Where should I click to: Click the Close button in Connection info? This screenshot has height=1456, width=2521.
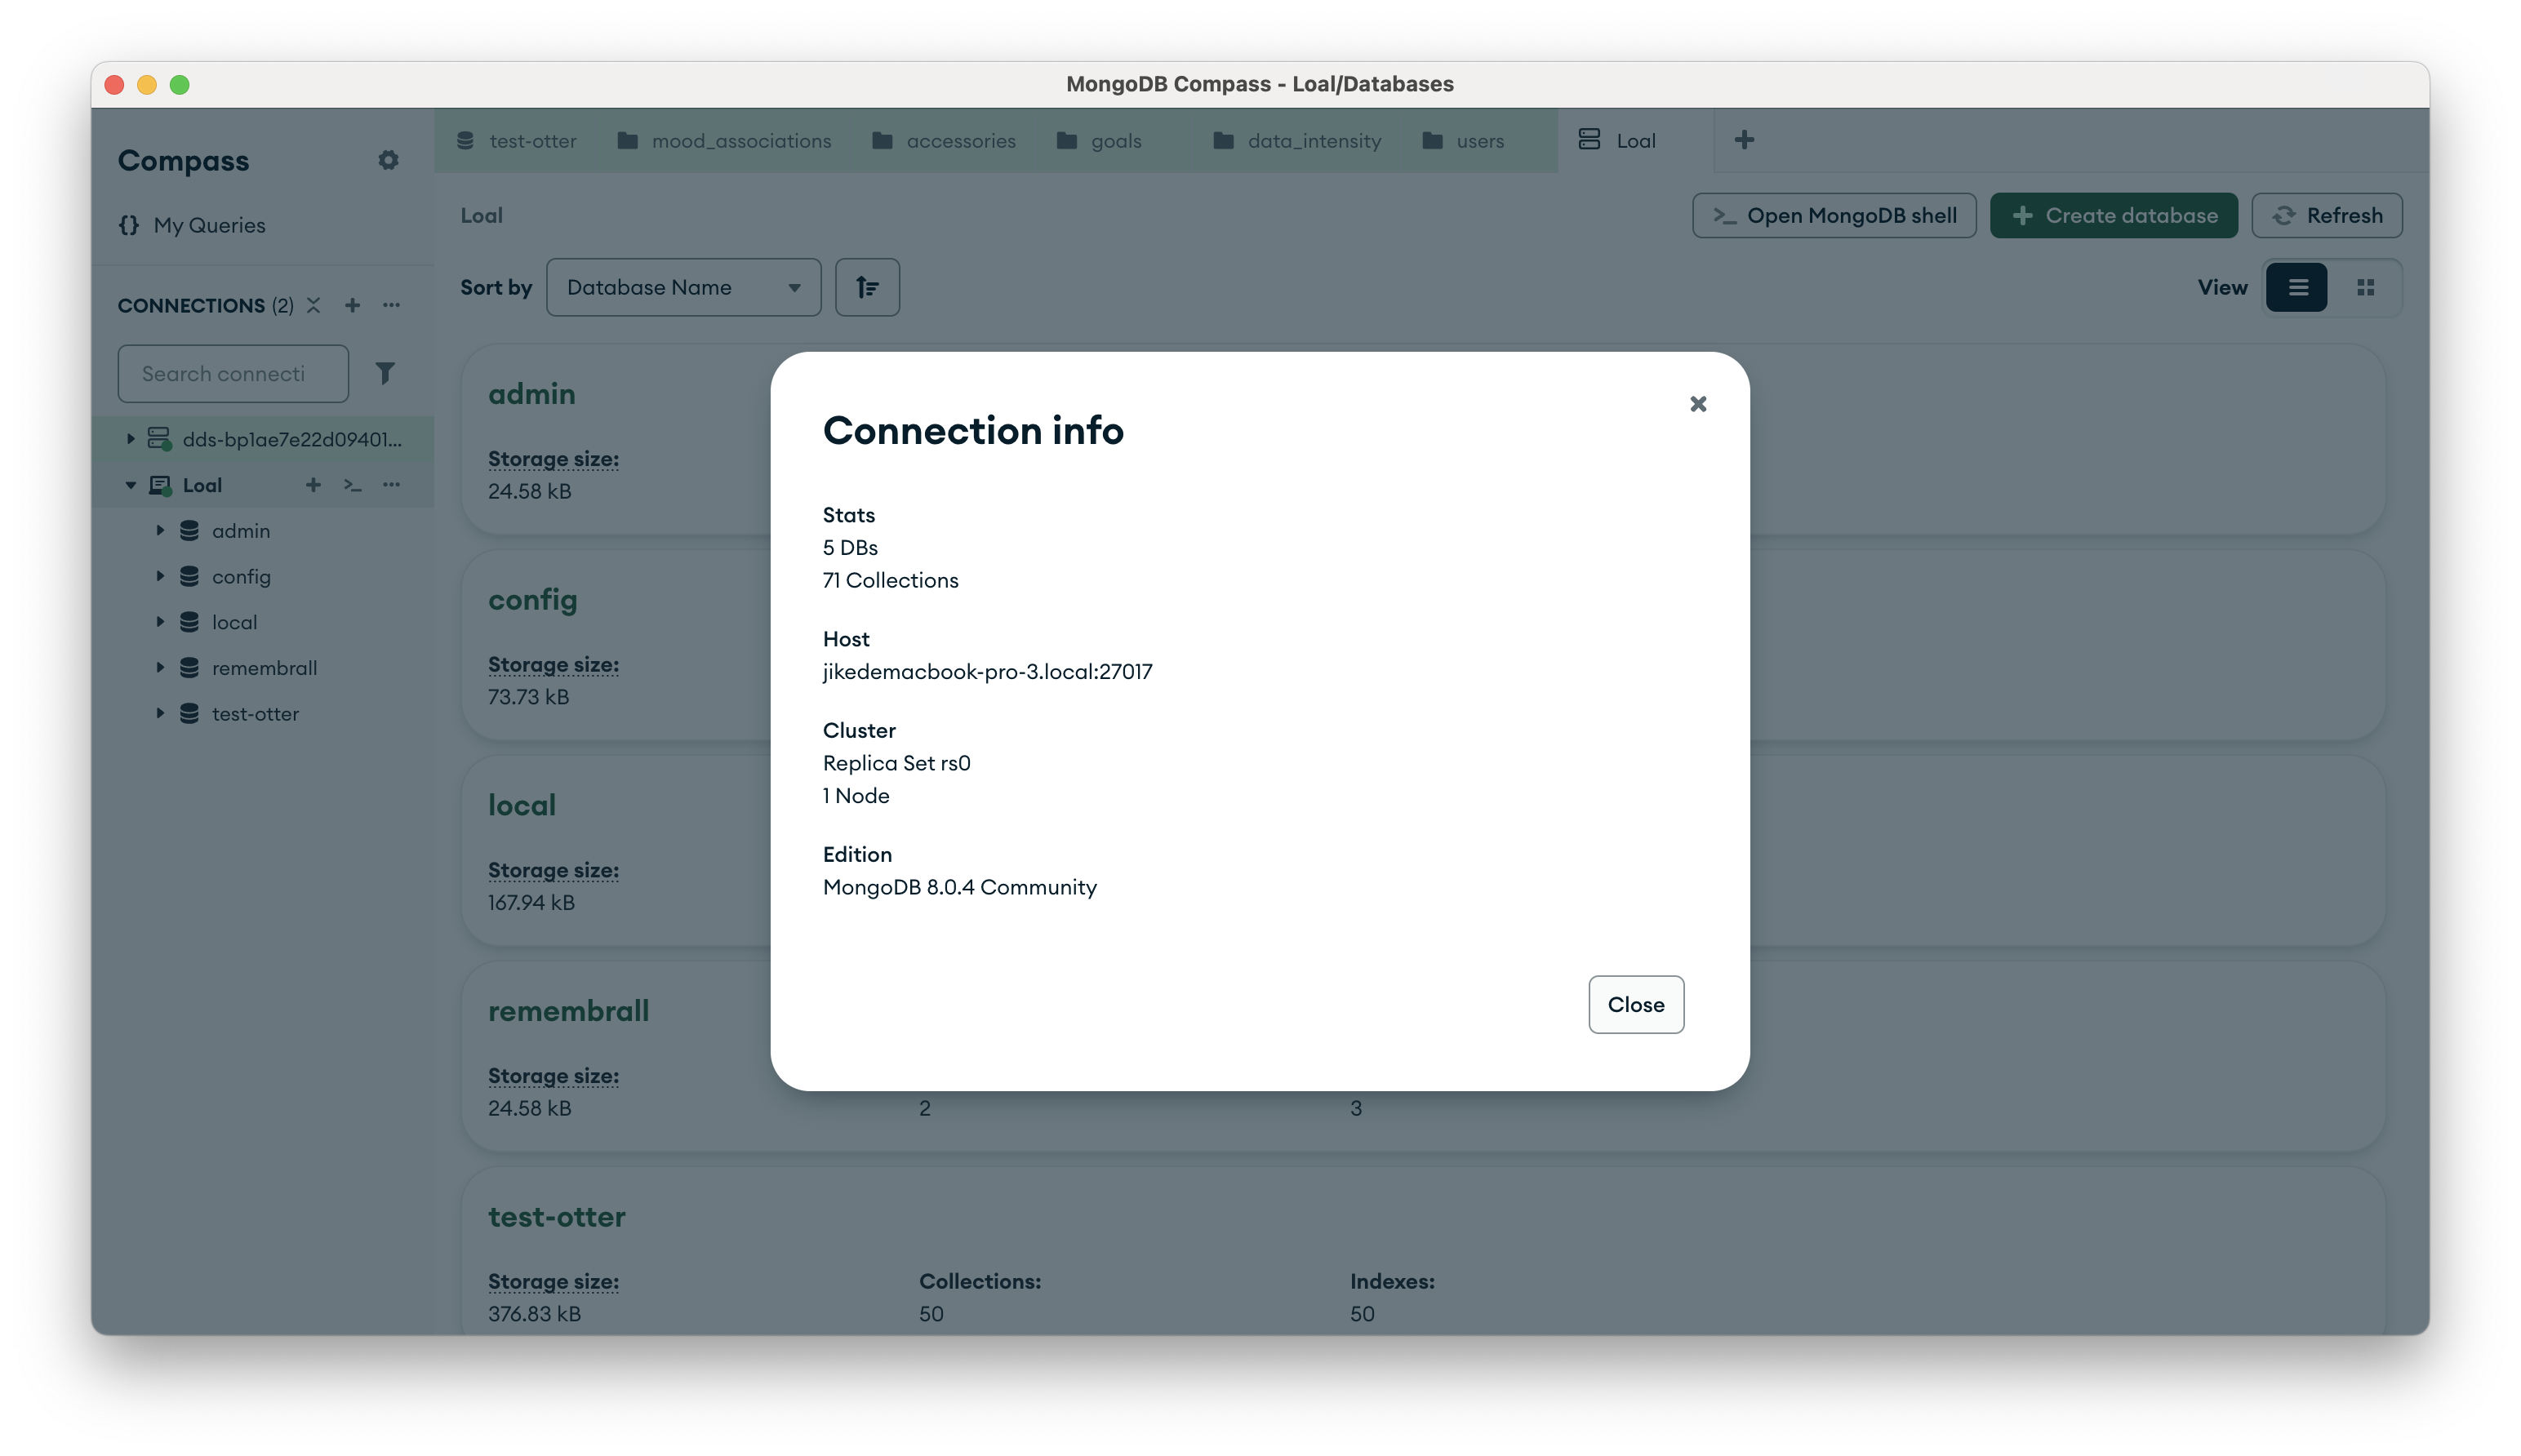coord(1635,1004)
